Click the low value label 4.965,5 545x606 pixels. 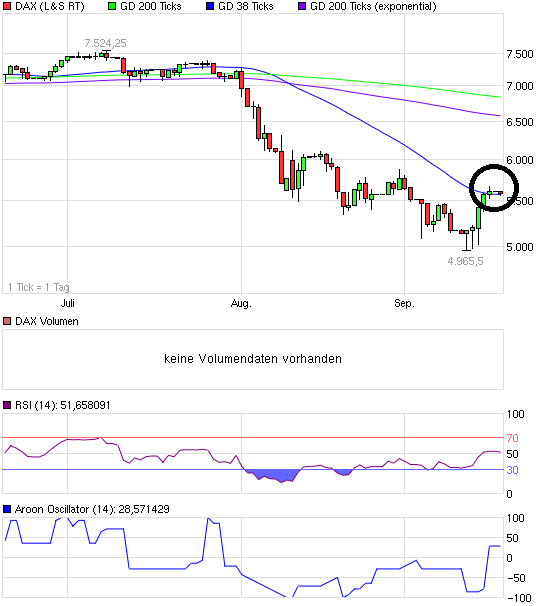(465, 262)
